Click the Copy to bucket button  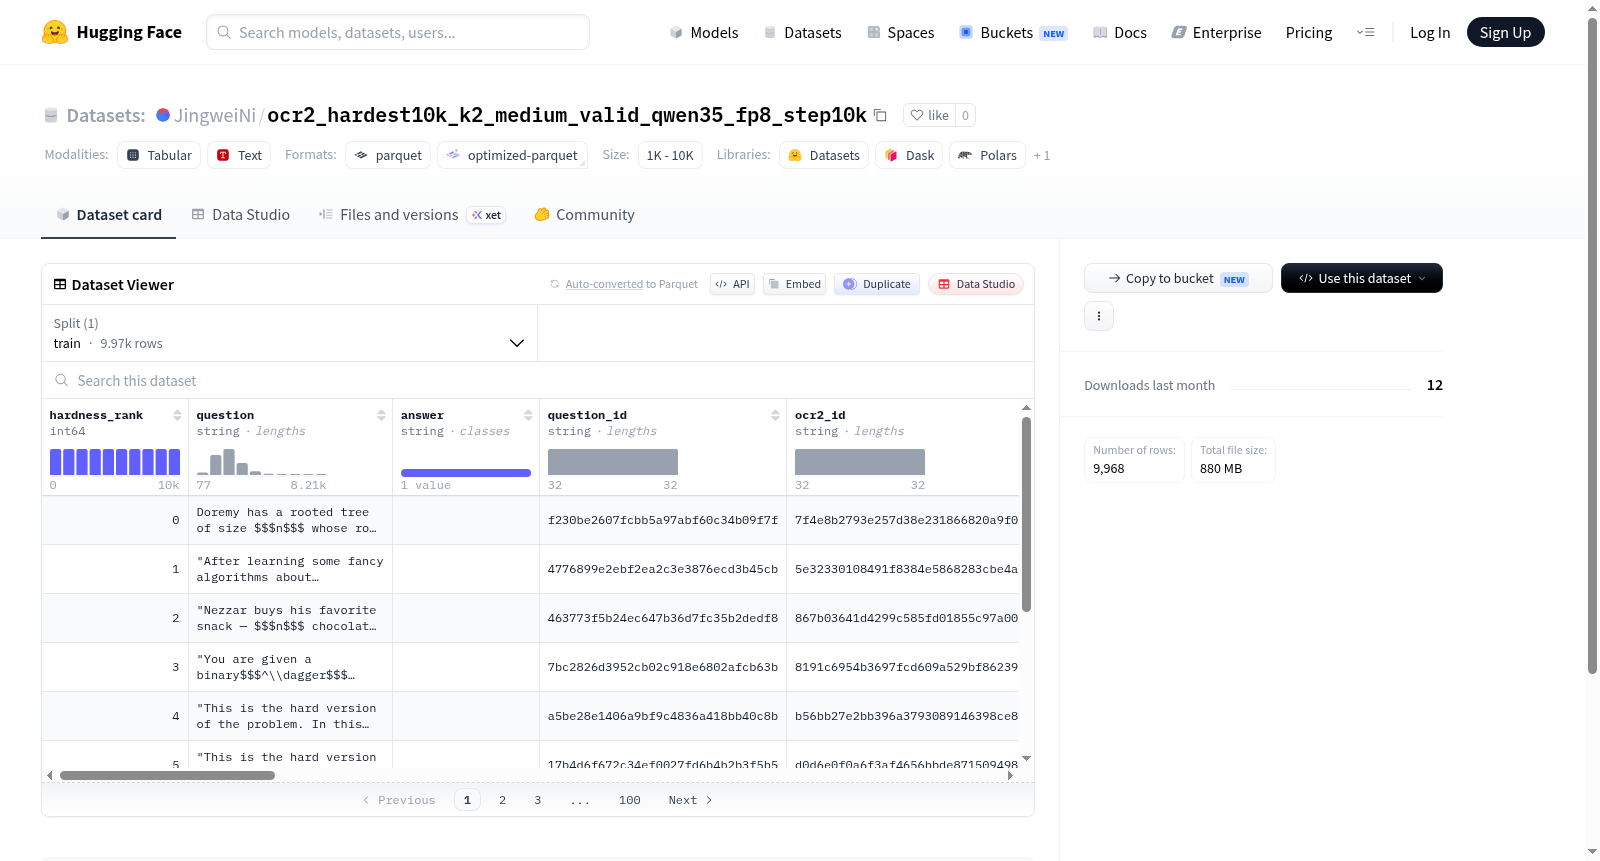[1178, 278]
